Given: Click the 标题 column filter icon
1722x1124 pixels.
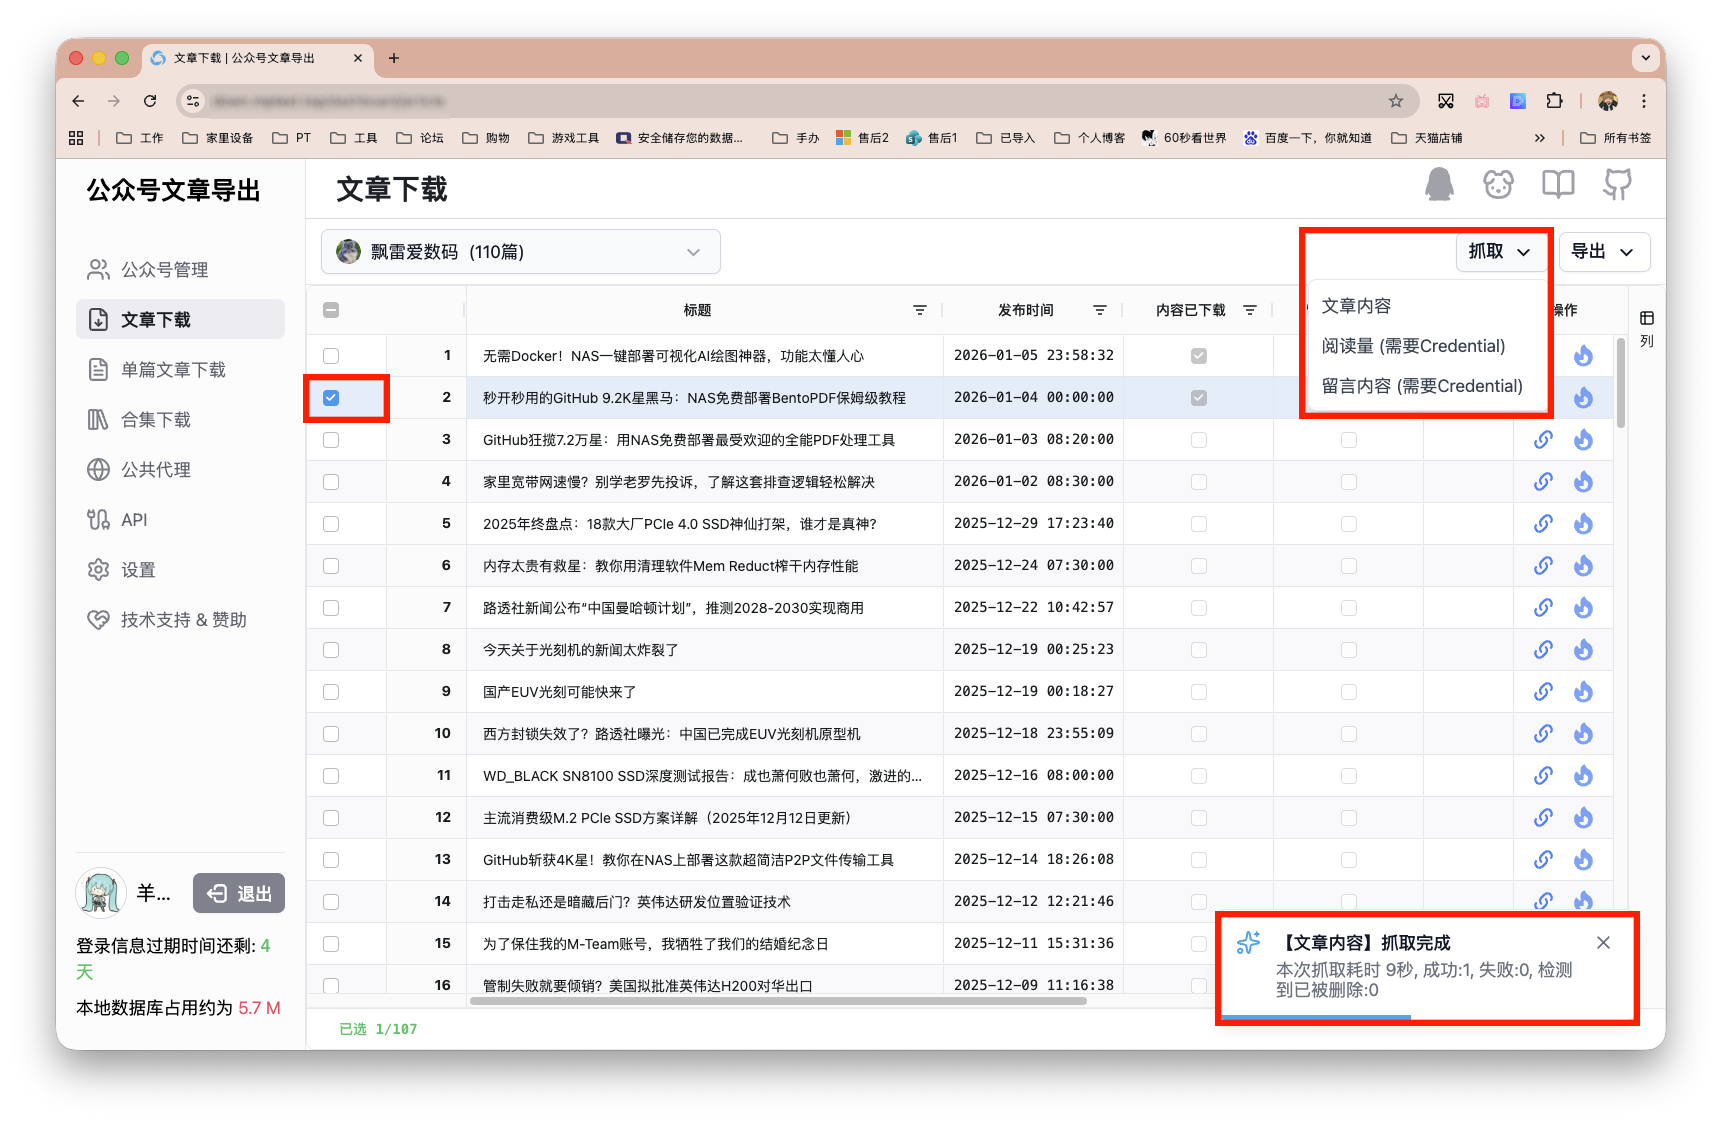Looking at the screenshot, I should 920,310.
